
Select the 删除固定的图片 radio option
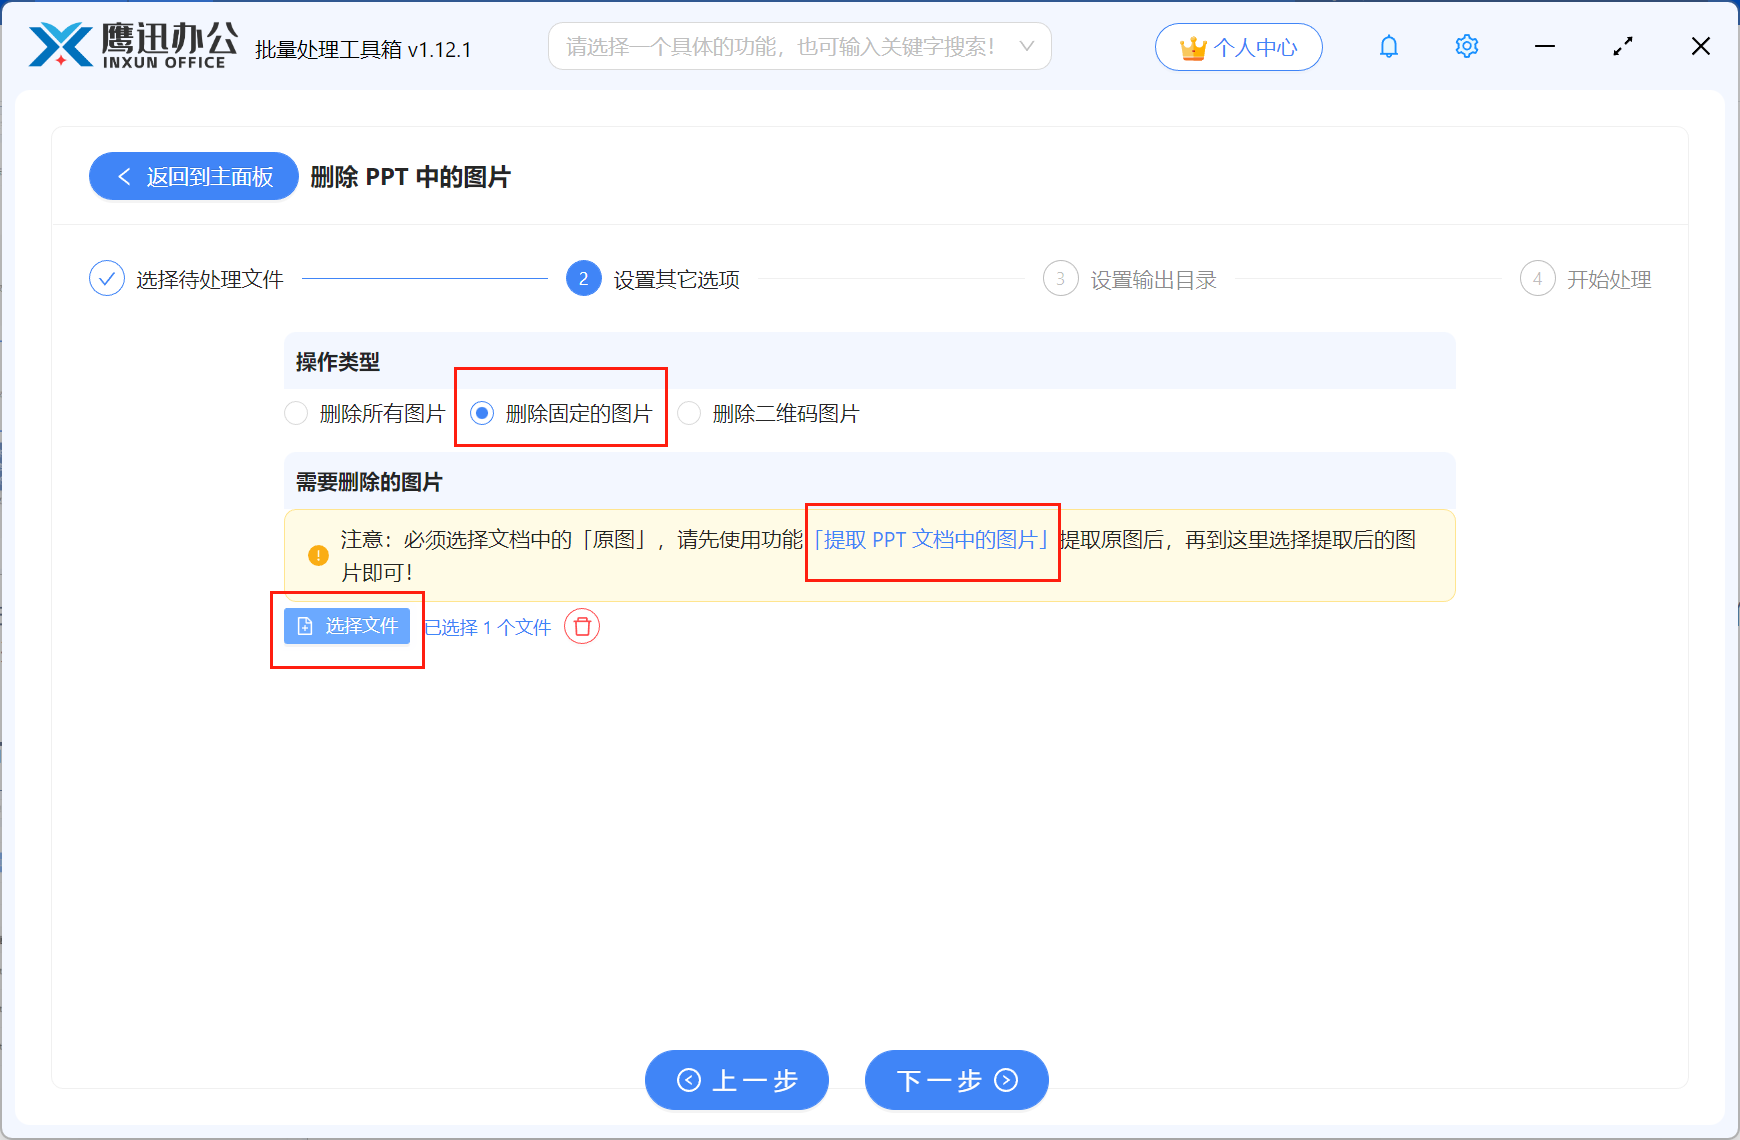(x=483, y=413)
